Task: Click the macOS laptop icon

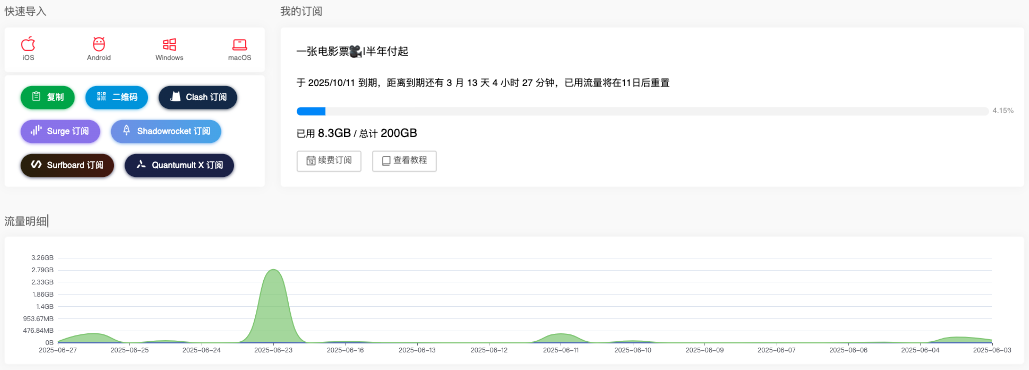Action: click(240, 45)
